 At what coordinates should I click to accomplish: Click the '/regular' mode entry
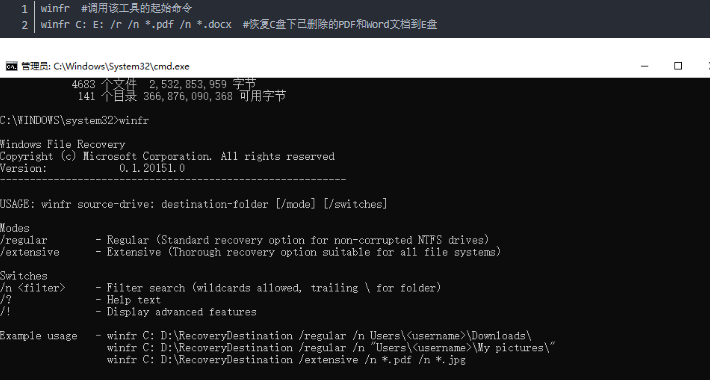click(x=24, y=240)
